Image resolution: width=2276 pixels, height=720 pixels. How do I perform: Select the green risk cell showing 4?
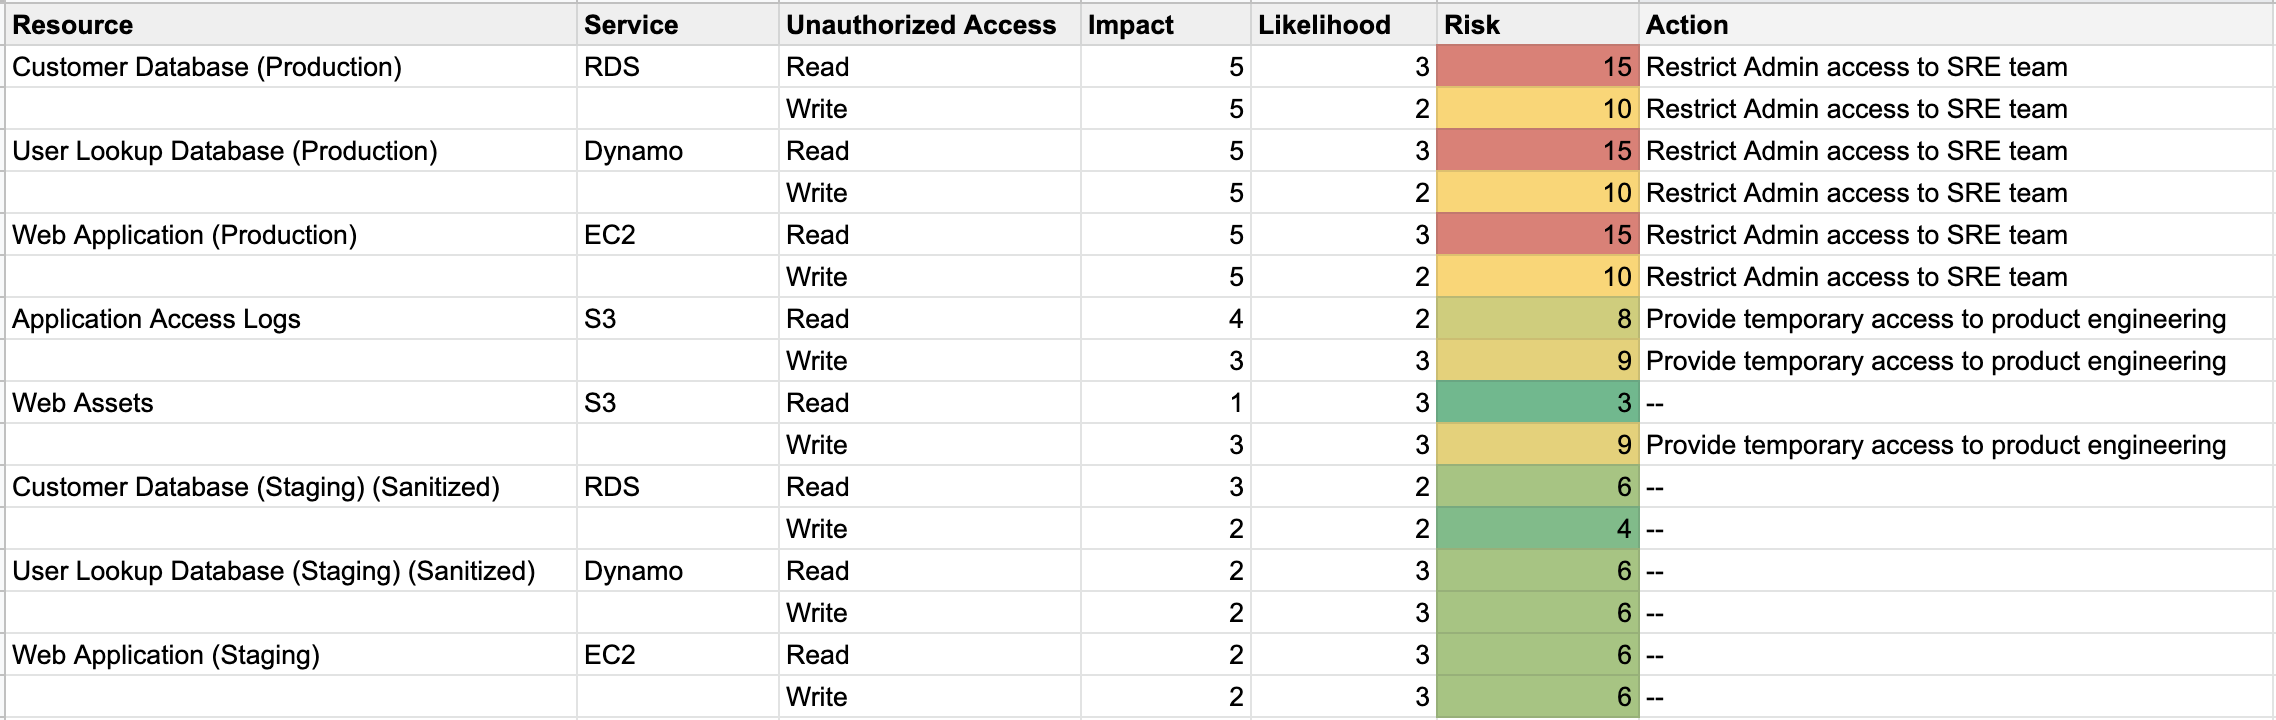click(1537, 529)
